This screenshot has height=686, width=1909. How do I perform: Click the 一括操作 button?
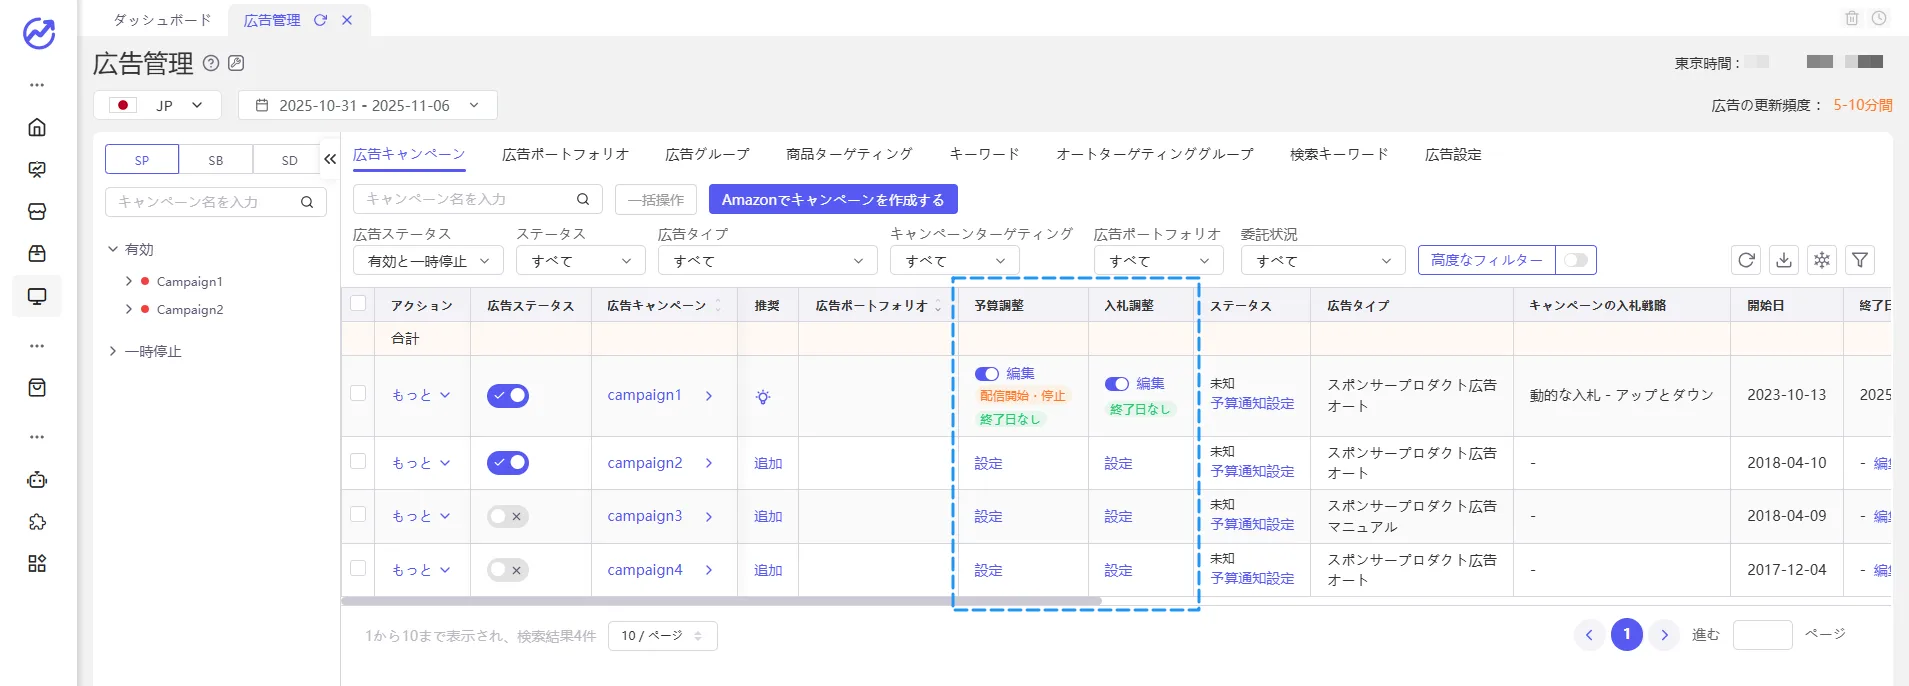click(656, 199)
